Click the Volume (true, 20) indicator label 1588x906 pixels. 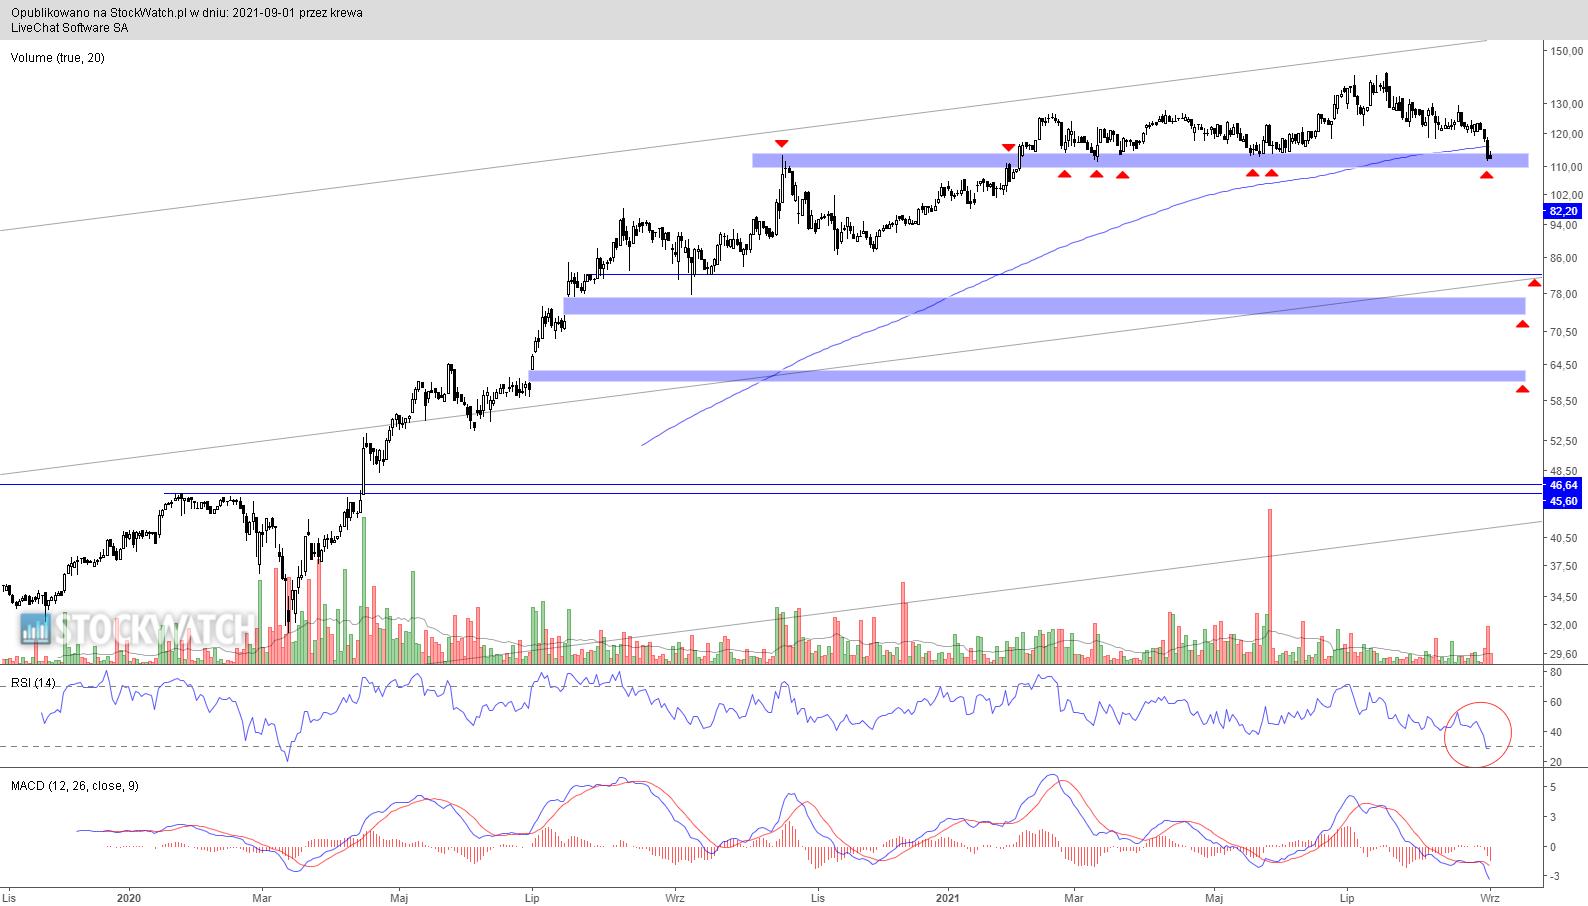57,58
